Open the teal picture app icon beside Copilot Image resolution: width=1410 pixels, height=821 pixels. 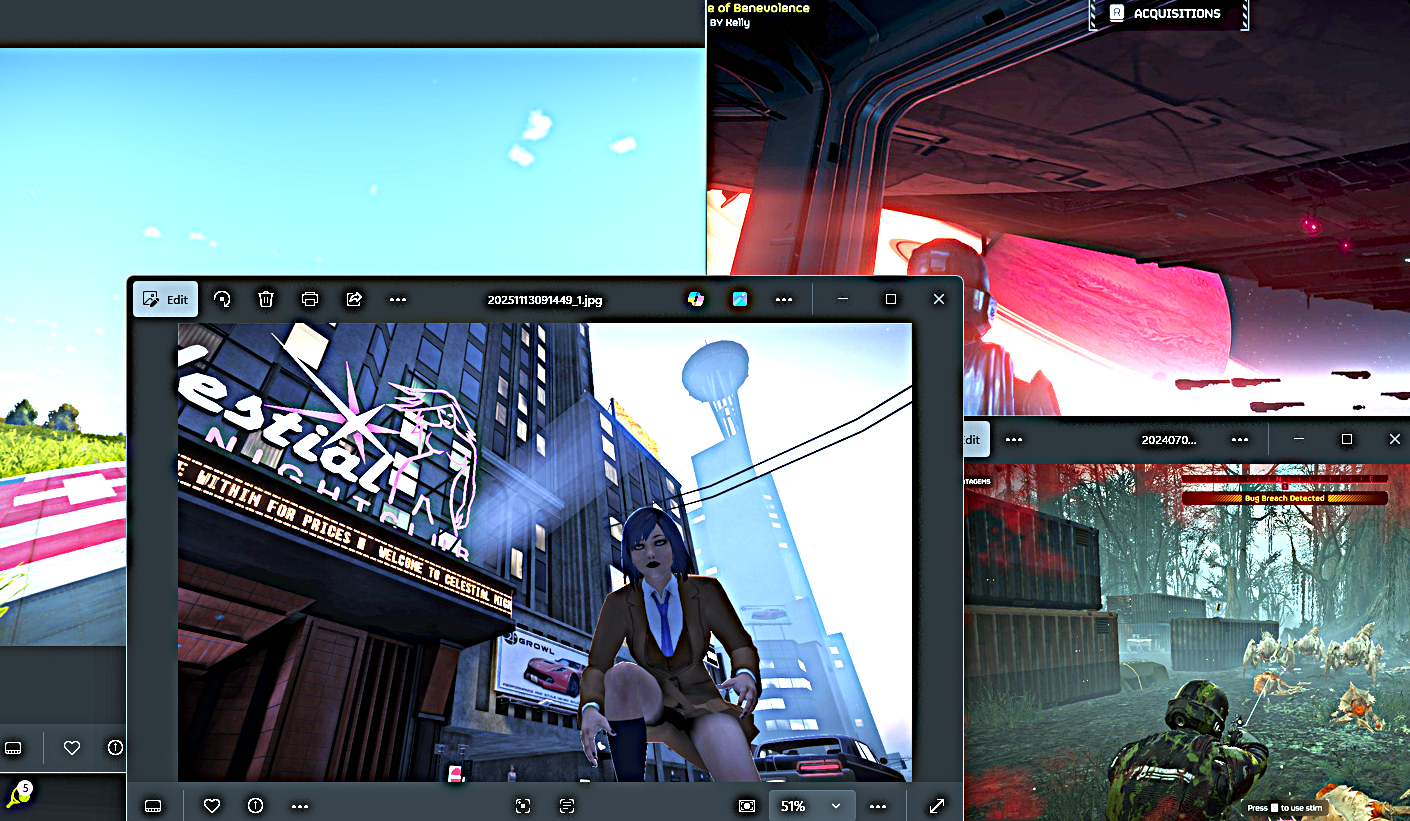pos(740,299)
